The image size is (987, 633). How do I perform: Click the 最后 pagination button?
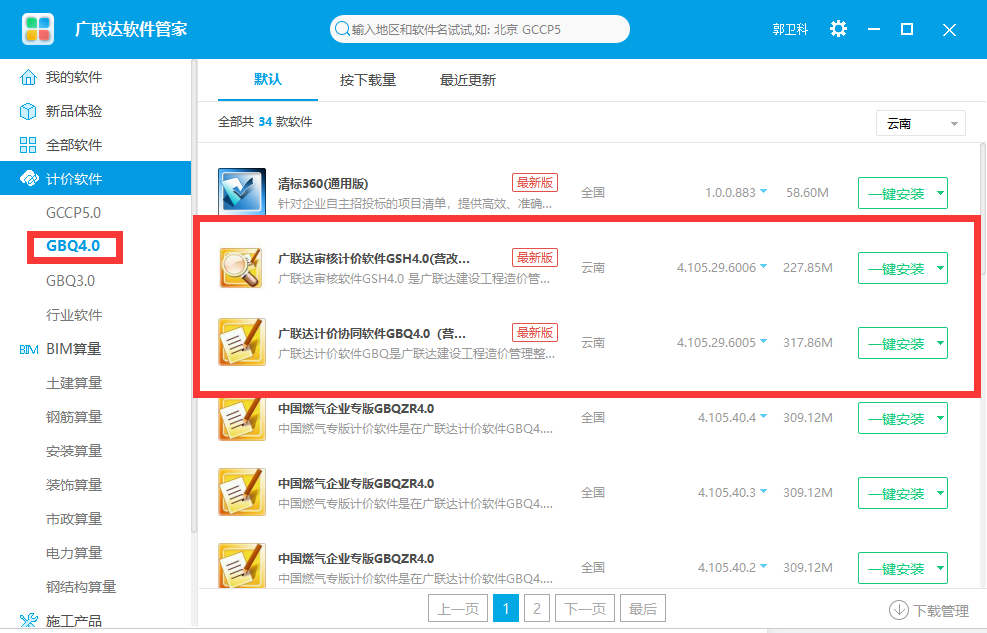[643, 608]
